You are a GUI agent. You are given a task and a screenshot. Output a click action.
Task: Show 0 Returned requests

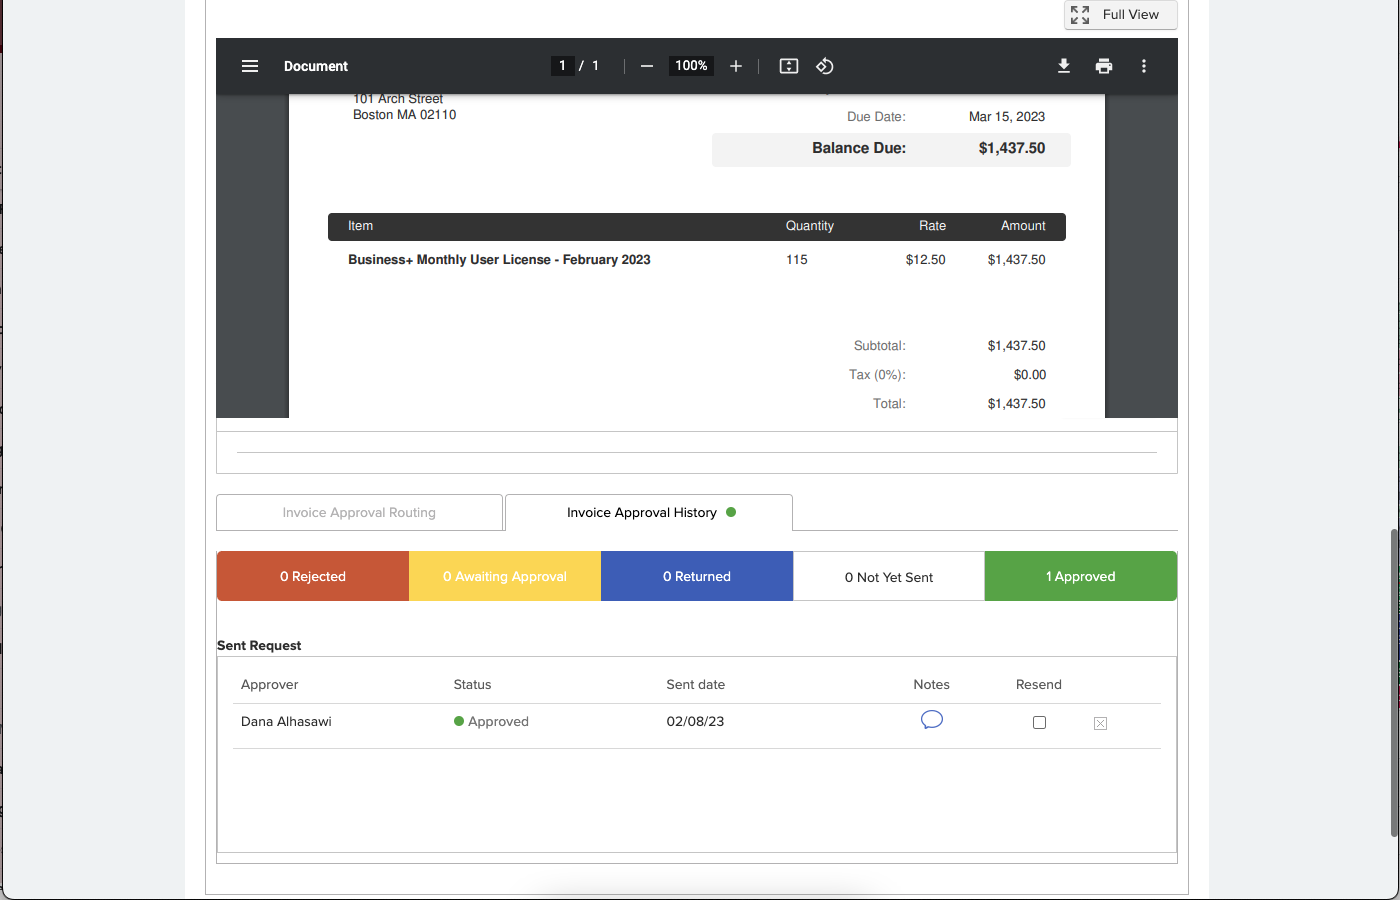coord(697,576)
